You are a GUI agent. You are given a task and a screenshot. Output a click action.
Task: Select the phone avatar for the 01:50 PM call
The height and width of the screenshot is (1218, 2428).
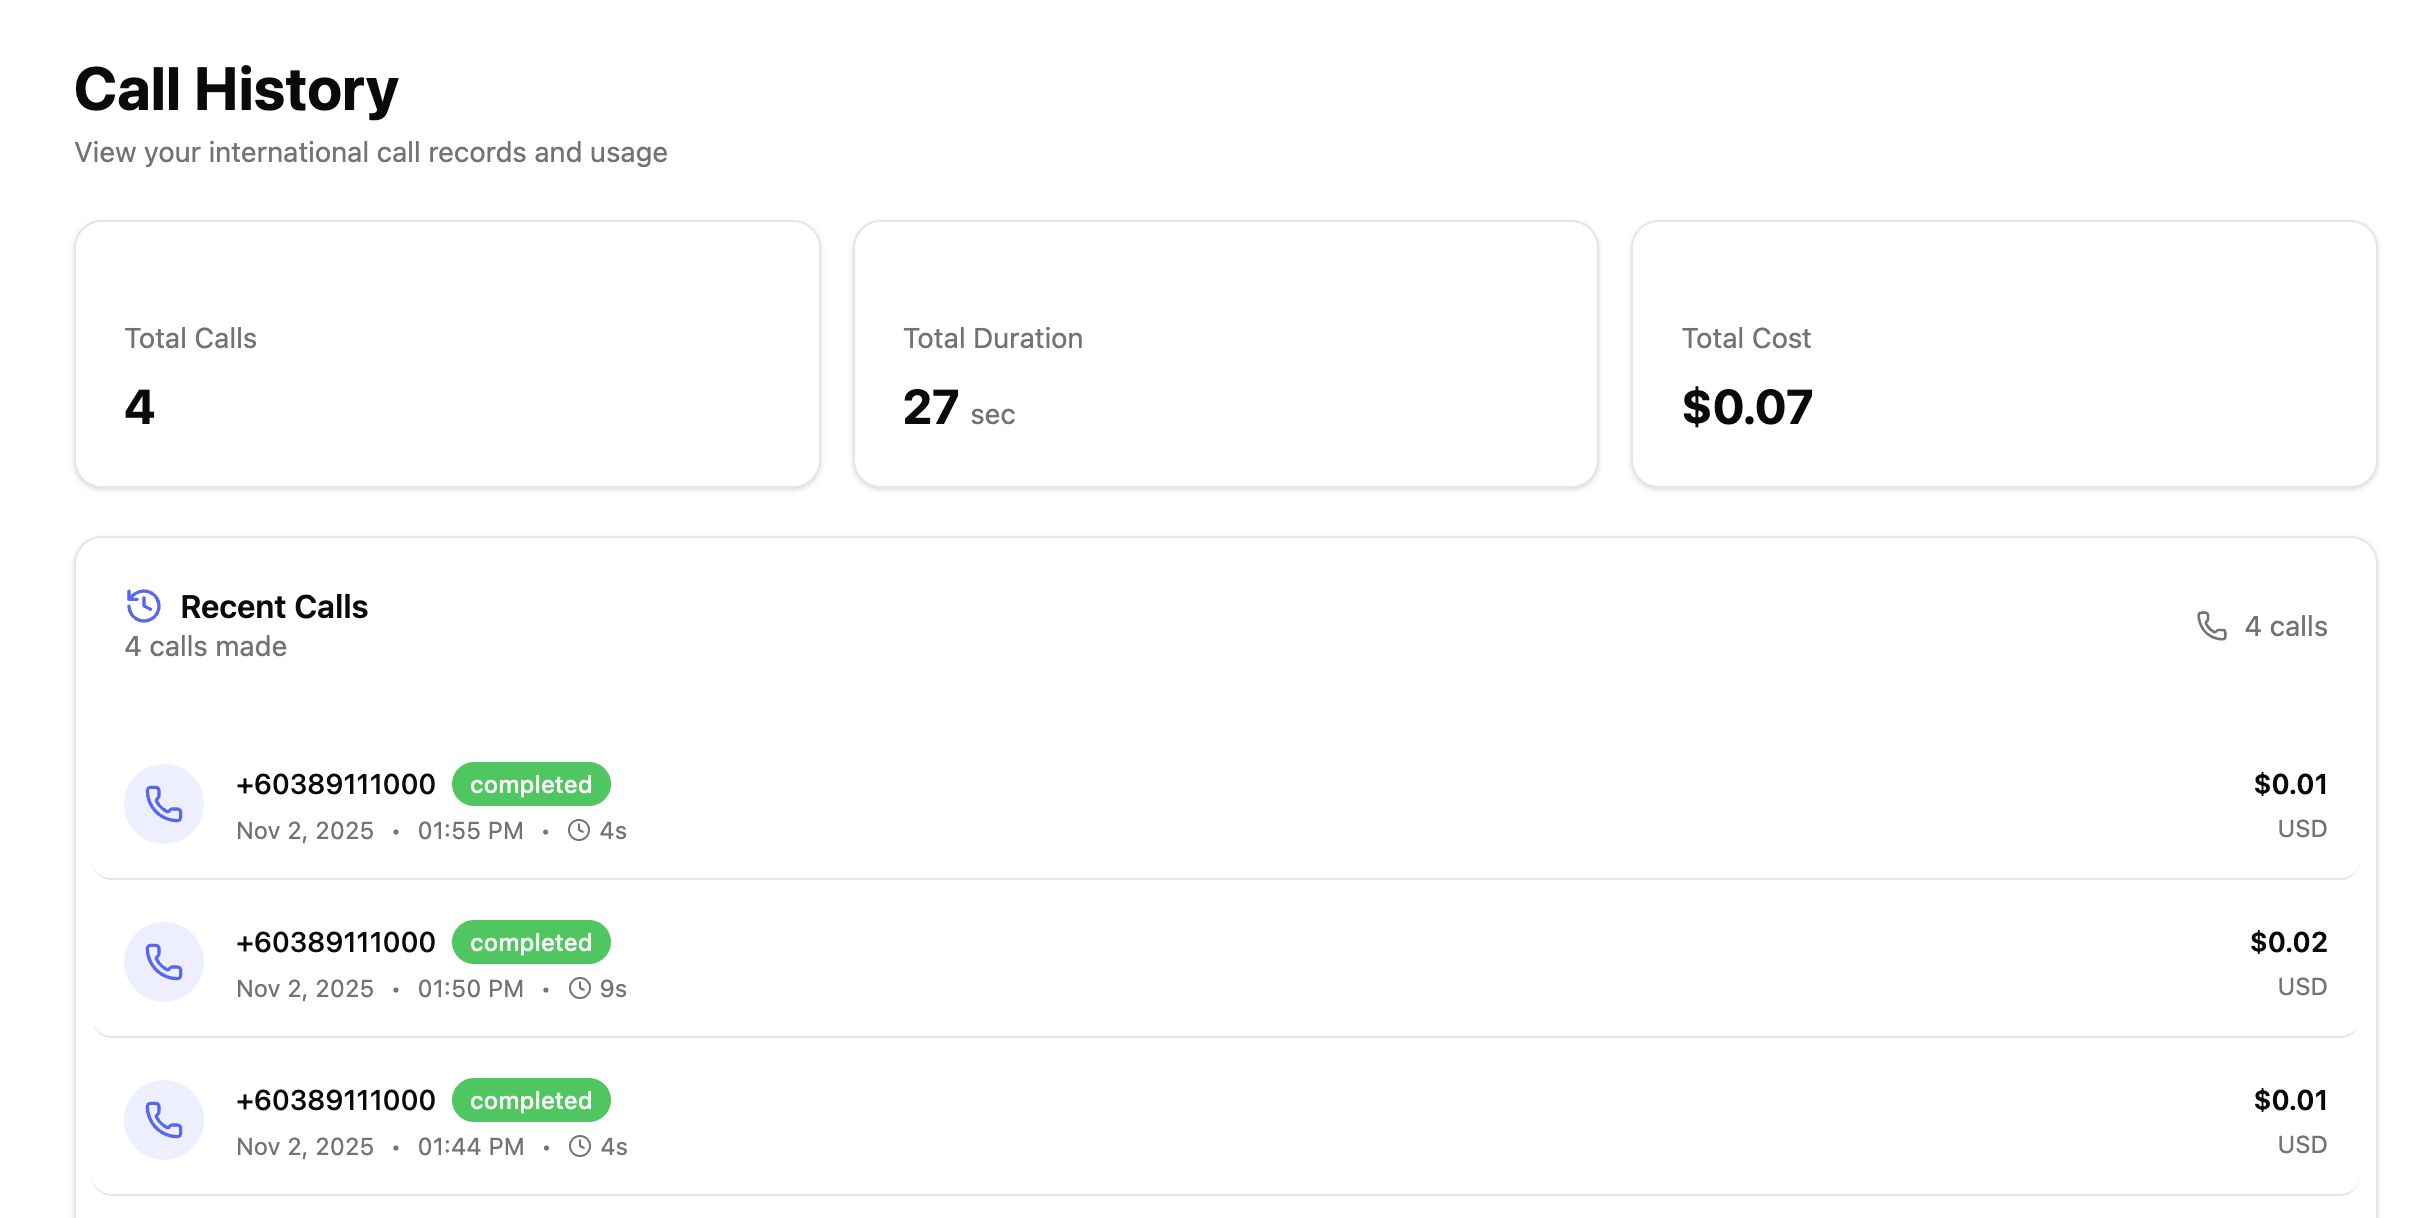pos(164,962)
